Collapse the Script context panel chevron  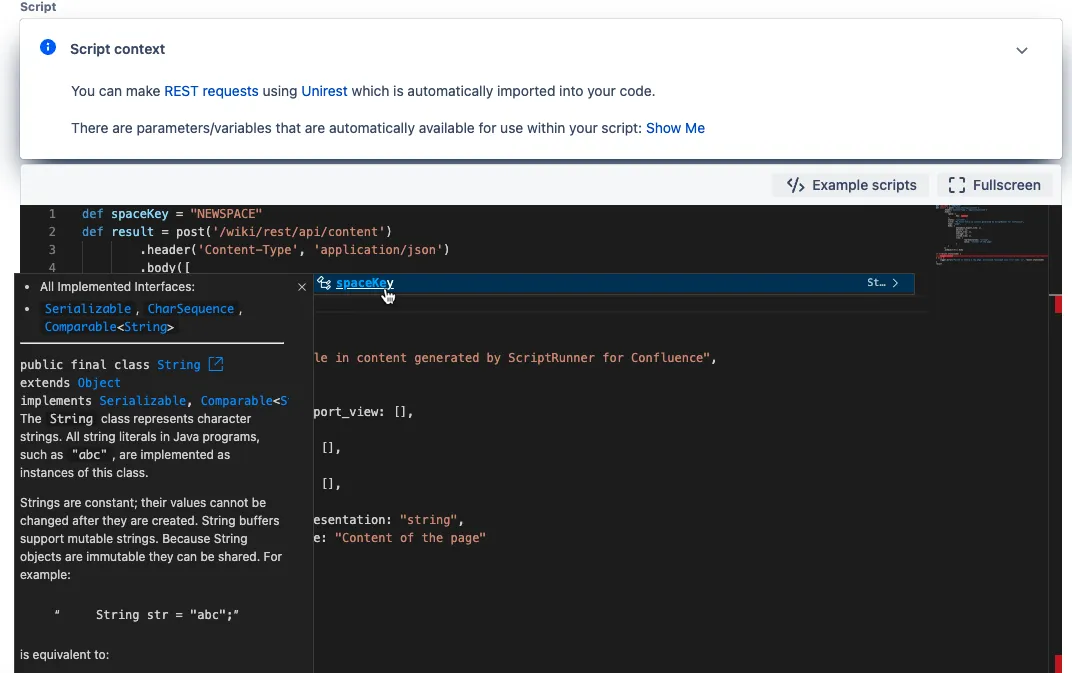1021,51
